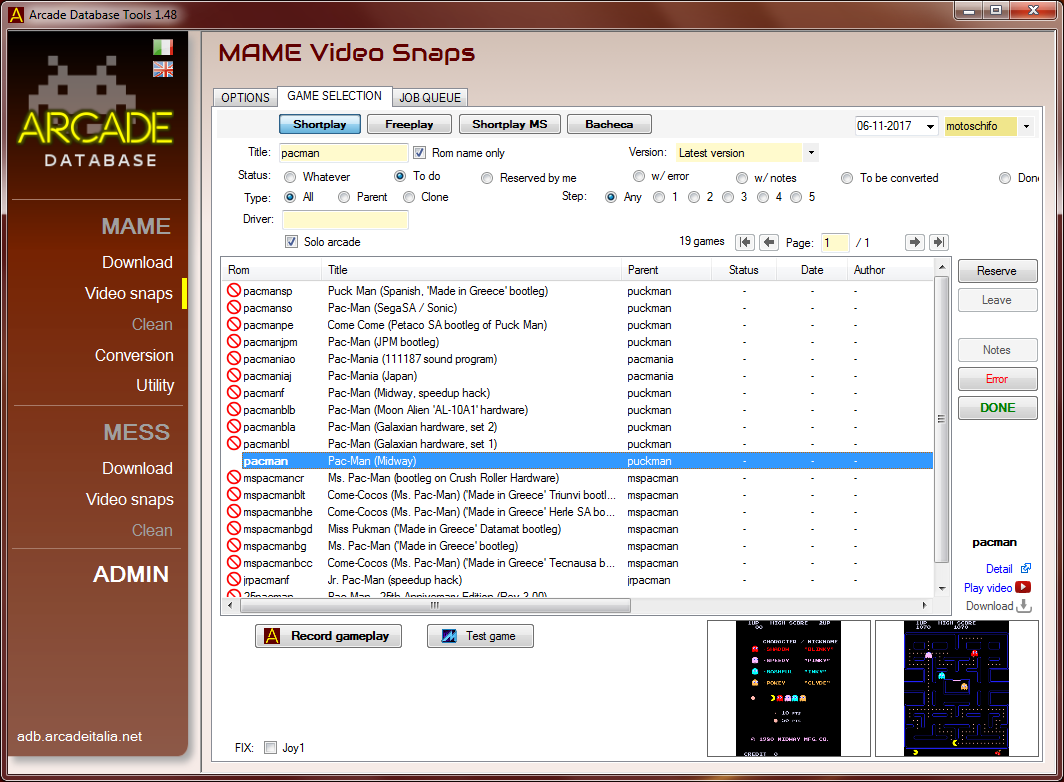Select Type Parent radio button
This screenshot has height=782, width=1064.
click(x=344, y=197)
